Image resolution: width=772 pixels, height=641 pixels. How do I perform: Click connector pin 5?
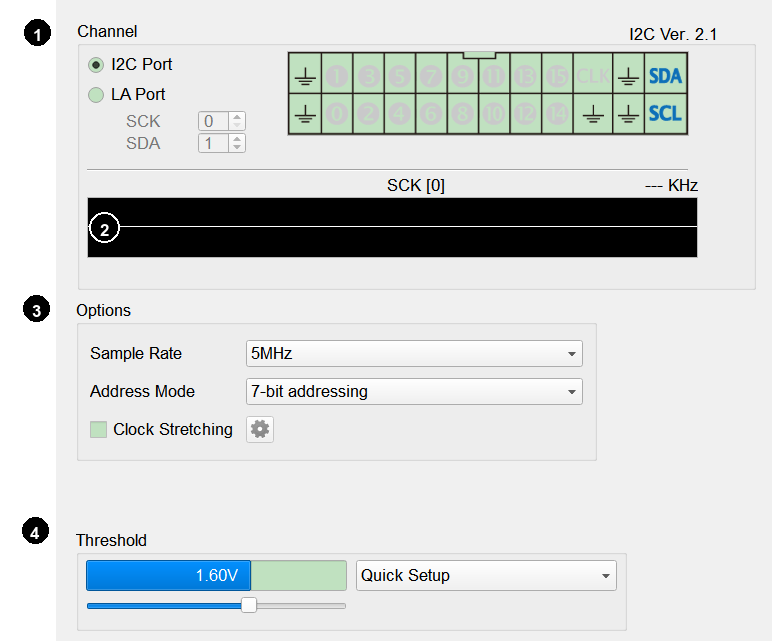pos(400,76)
